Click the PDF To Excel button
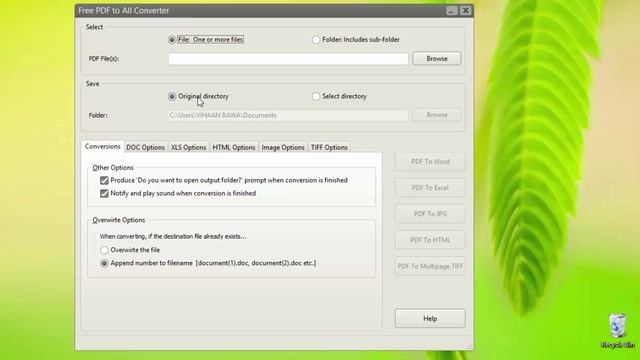640x360 pixels. click(430, 188)
